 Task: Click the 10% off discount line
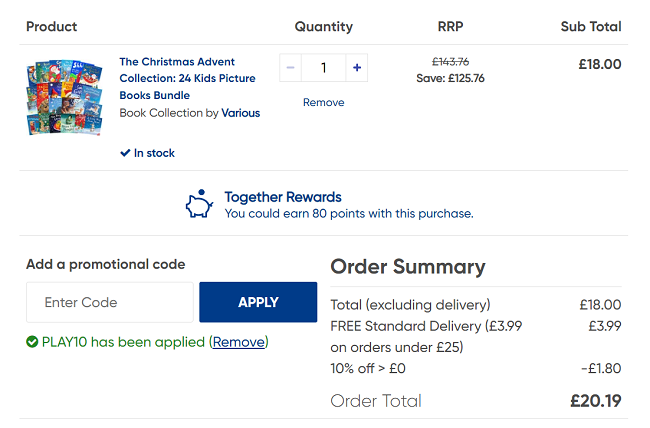pyautogui.click(x=368, y=368)
